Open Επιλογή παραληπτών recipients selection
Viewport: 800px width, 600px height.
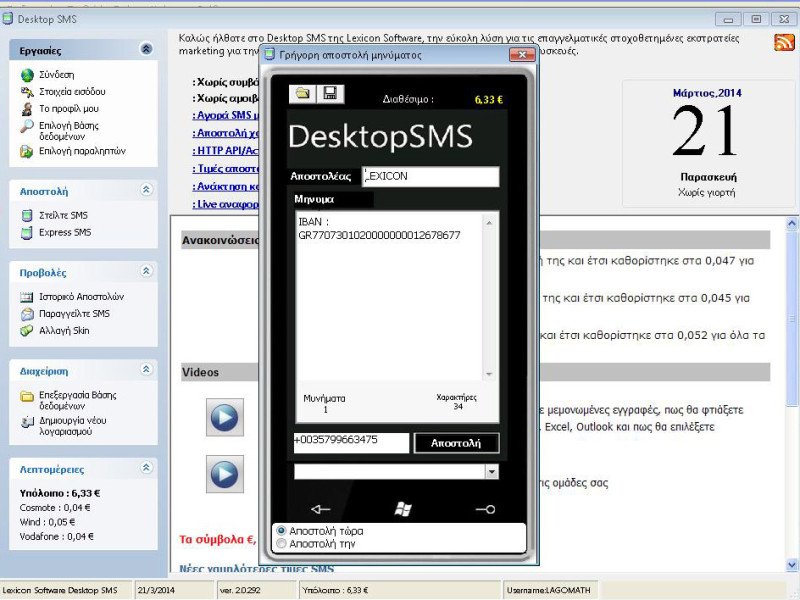[72, 151]
